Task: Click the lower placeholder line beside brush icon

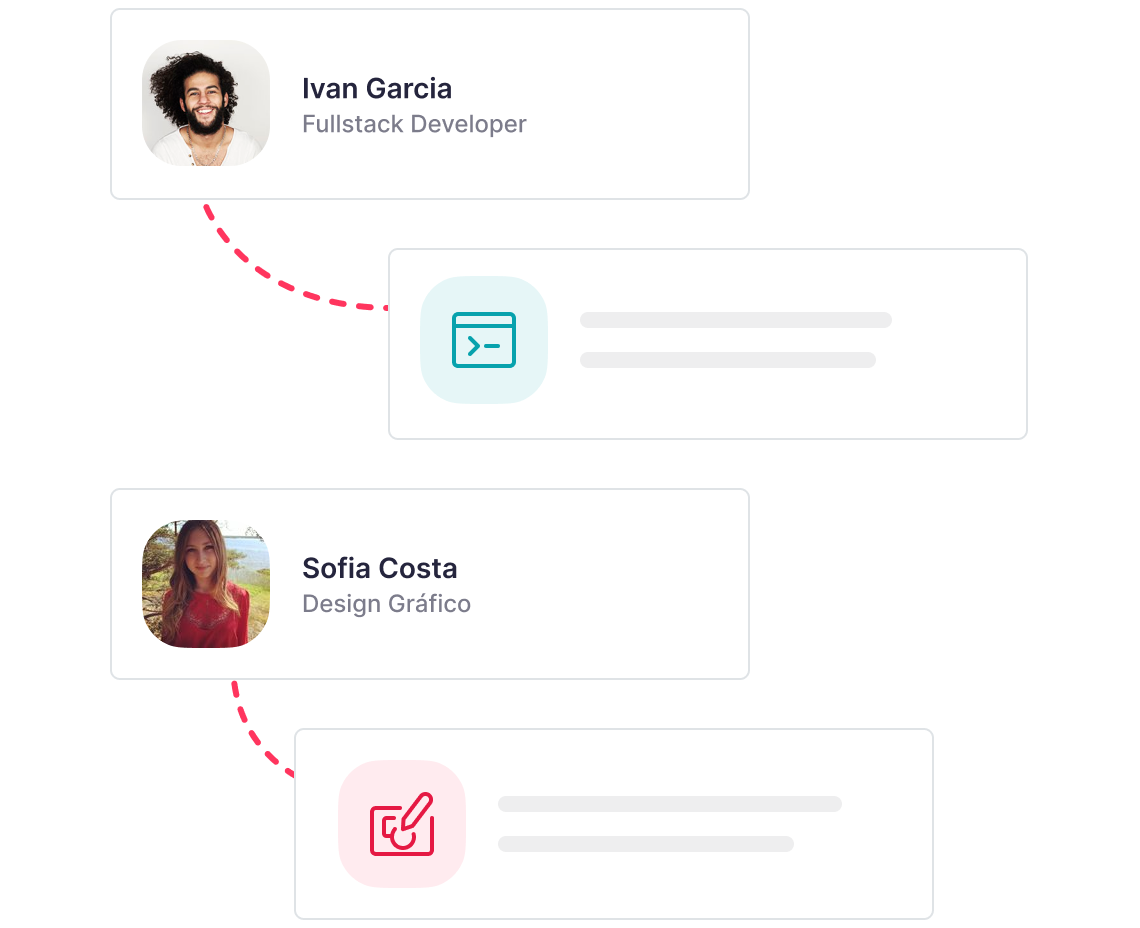Action: coord(645,844)
